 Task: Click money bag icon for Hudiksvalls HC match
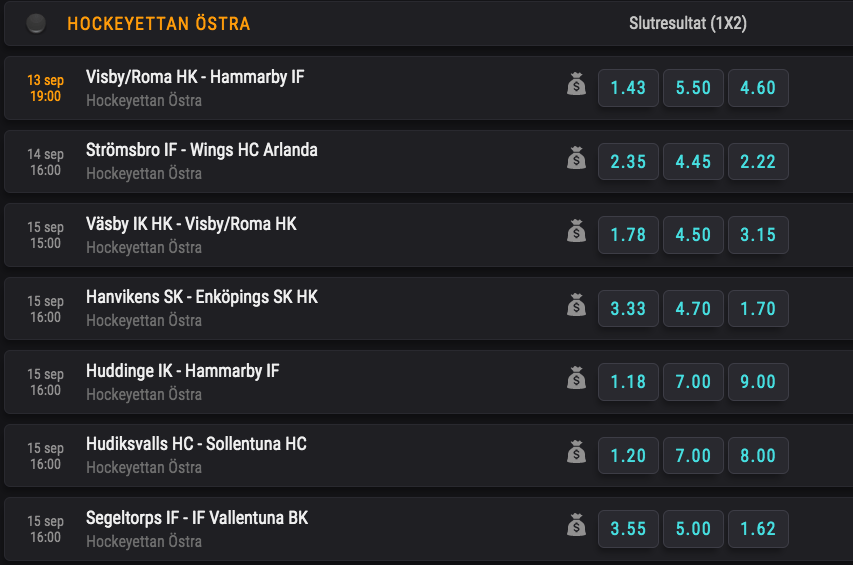[x=576, y=452]
